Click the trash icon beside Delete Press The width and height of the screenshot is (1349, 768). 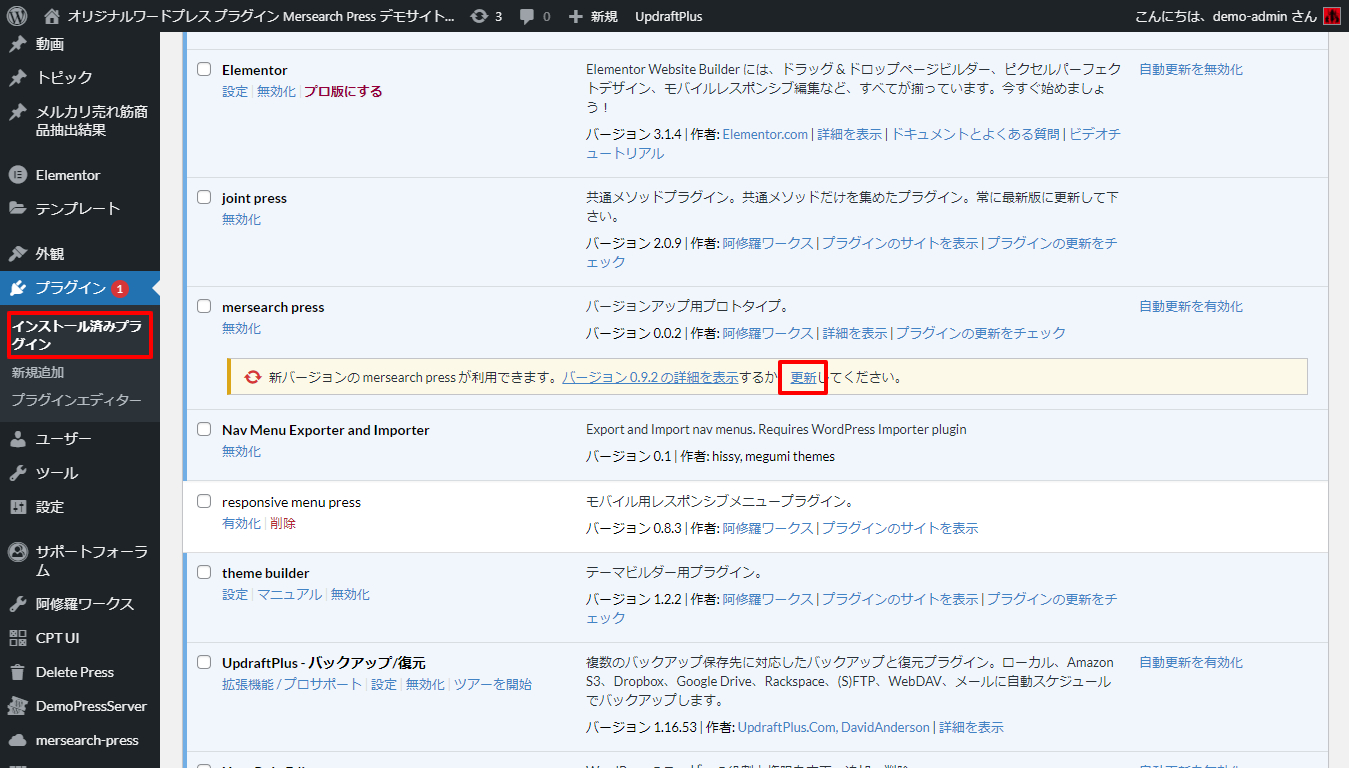[x=17, y=672]
